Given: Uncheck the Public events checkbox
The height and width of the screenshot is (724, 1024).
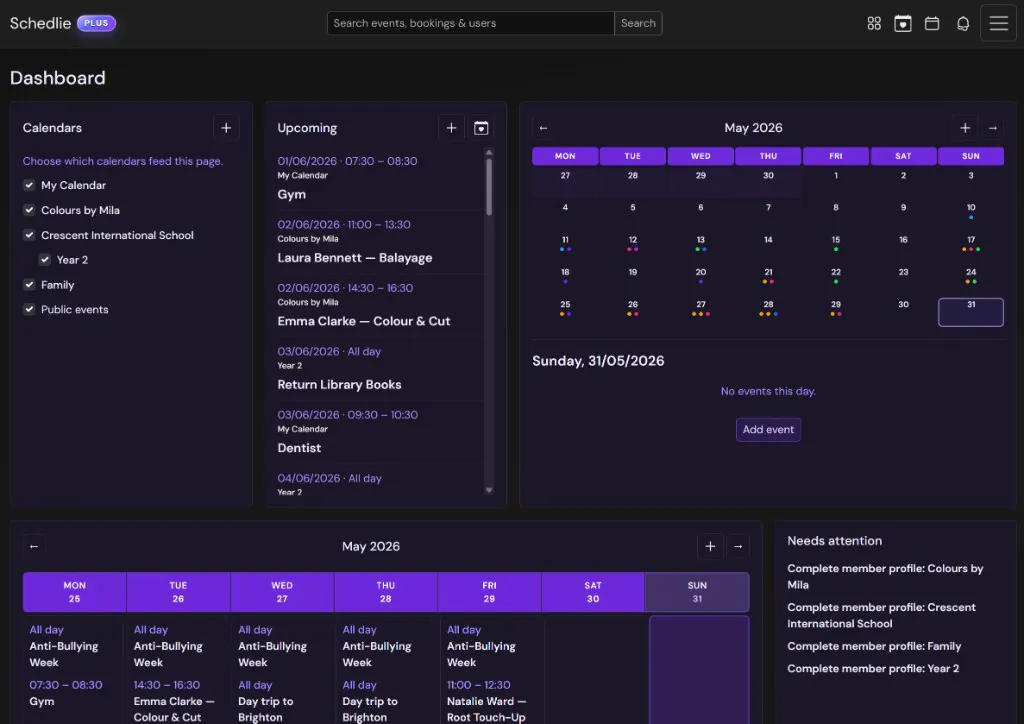Looking at the screenshot, I should (x=29, y=309).
